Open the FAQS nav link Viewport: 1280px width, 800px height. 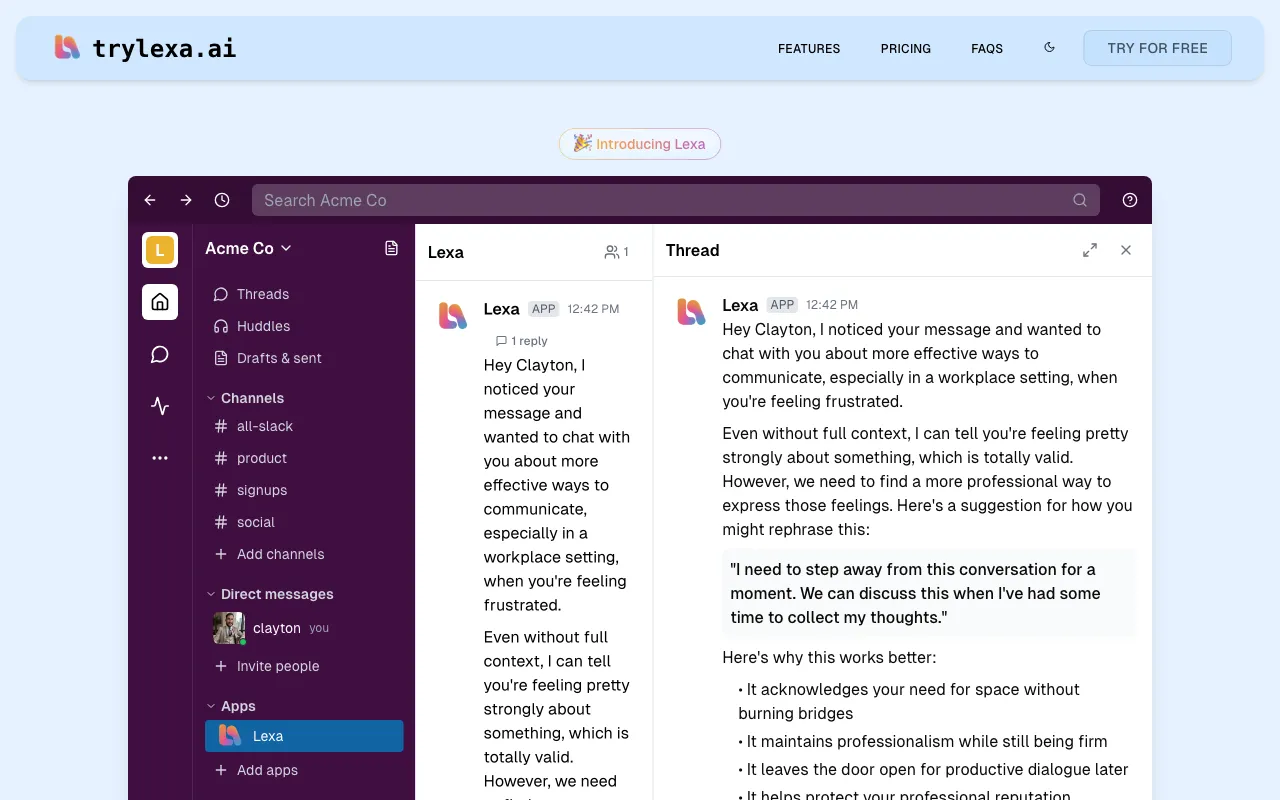987,48
